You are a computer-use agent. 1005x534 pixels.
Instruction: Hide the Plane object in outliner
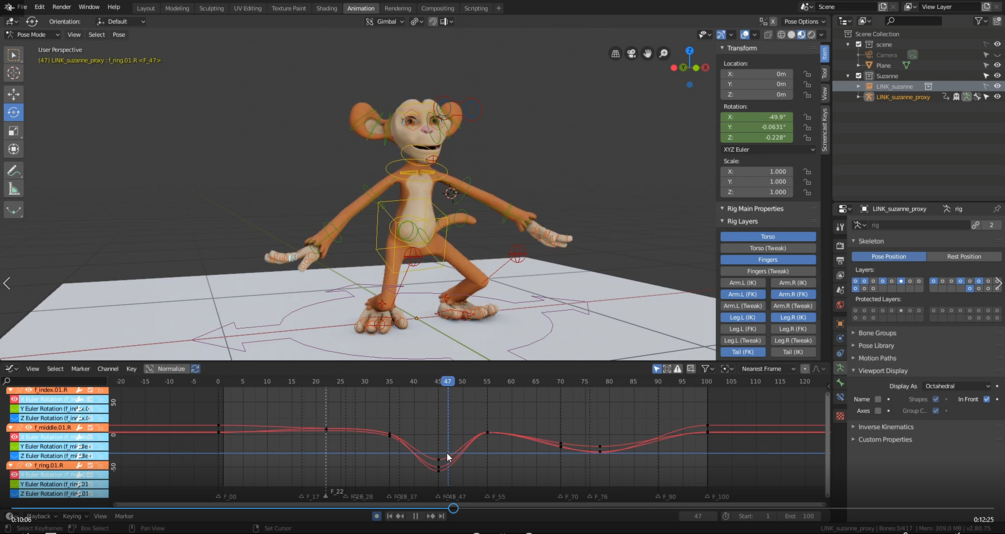(x=997, y=65)
